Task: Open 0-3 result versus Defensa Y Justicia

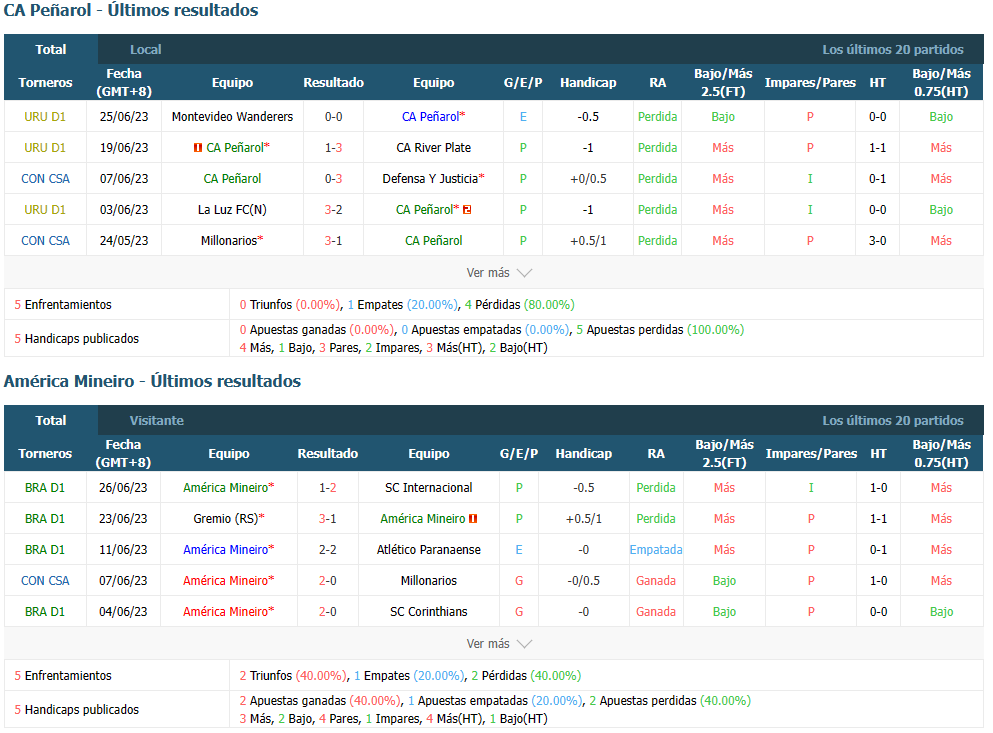Action: [x=334, y=179]
